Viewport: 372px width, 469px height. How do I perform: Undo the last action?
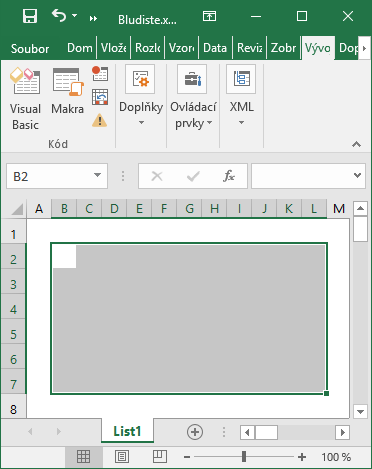tap(59, 16)
